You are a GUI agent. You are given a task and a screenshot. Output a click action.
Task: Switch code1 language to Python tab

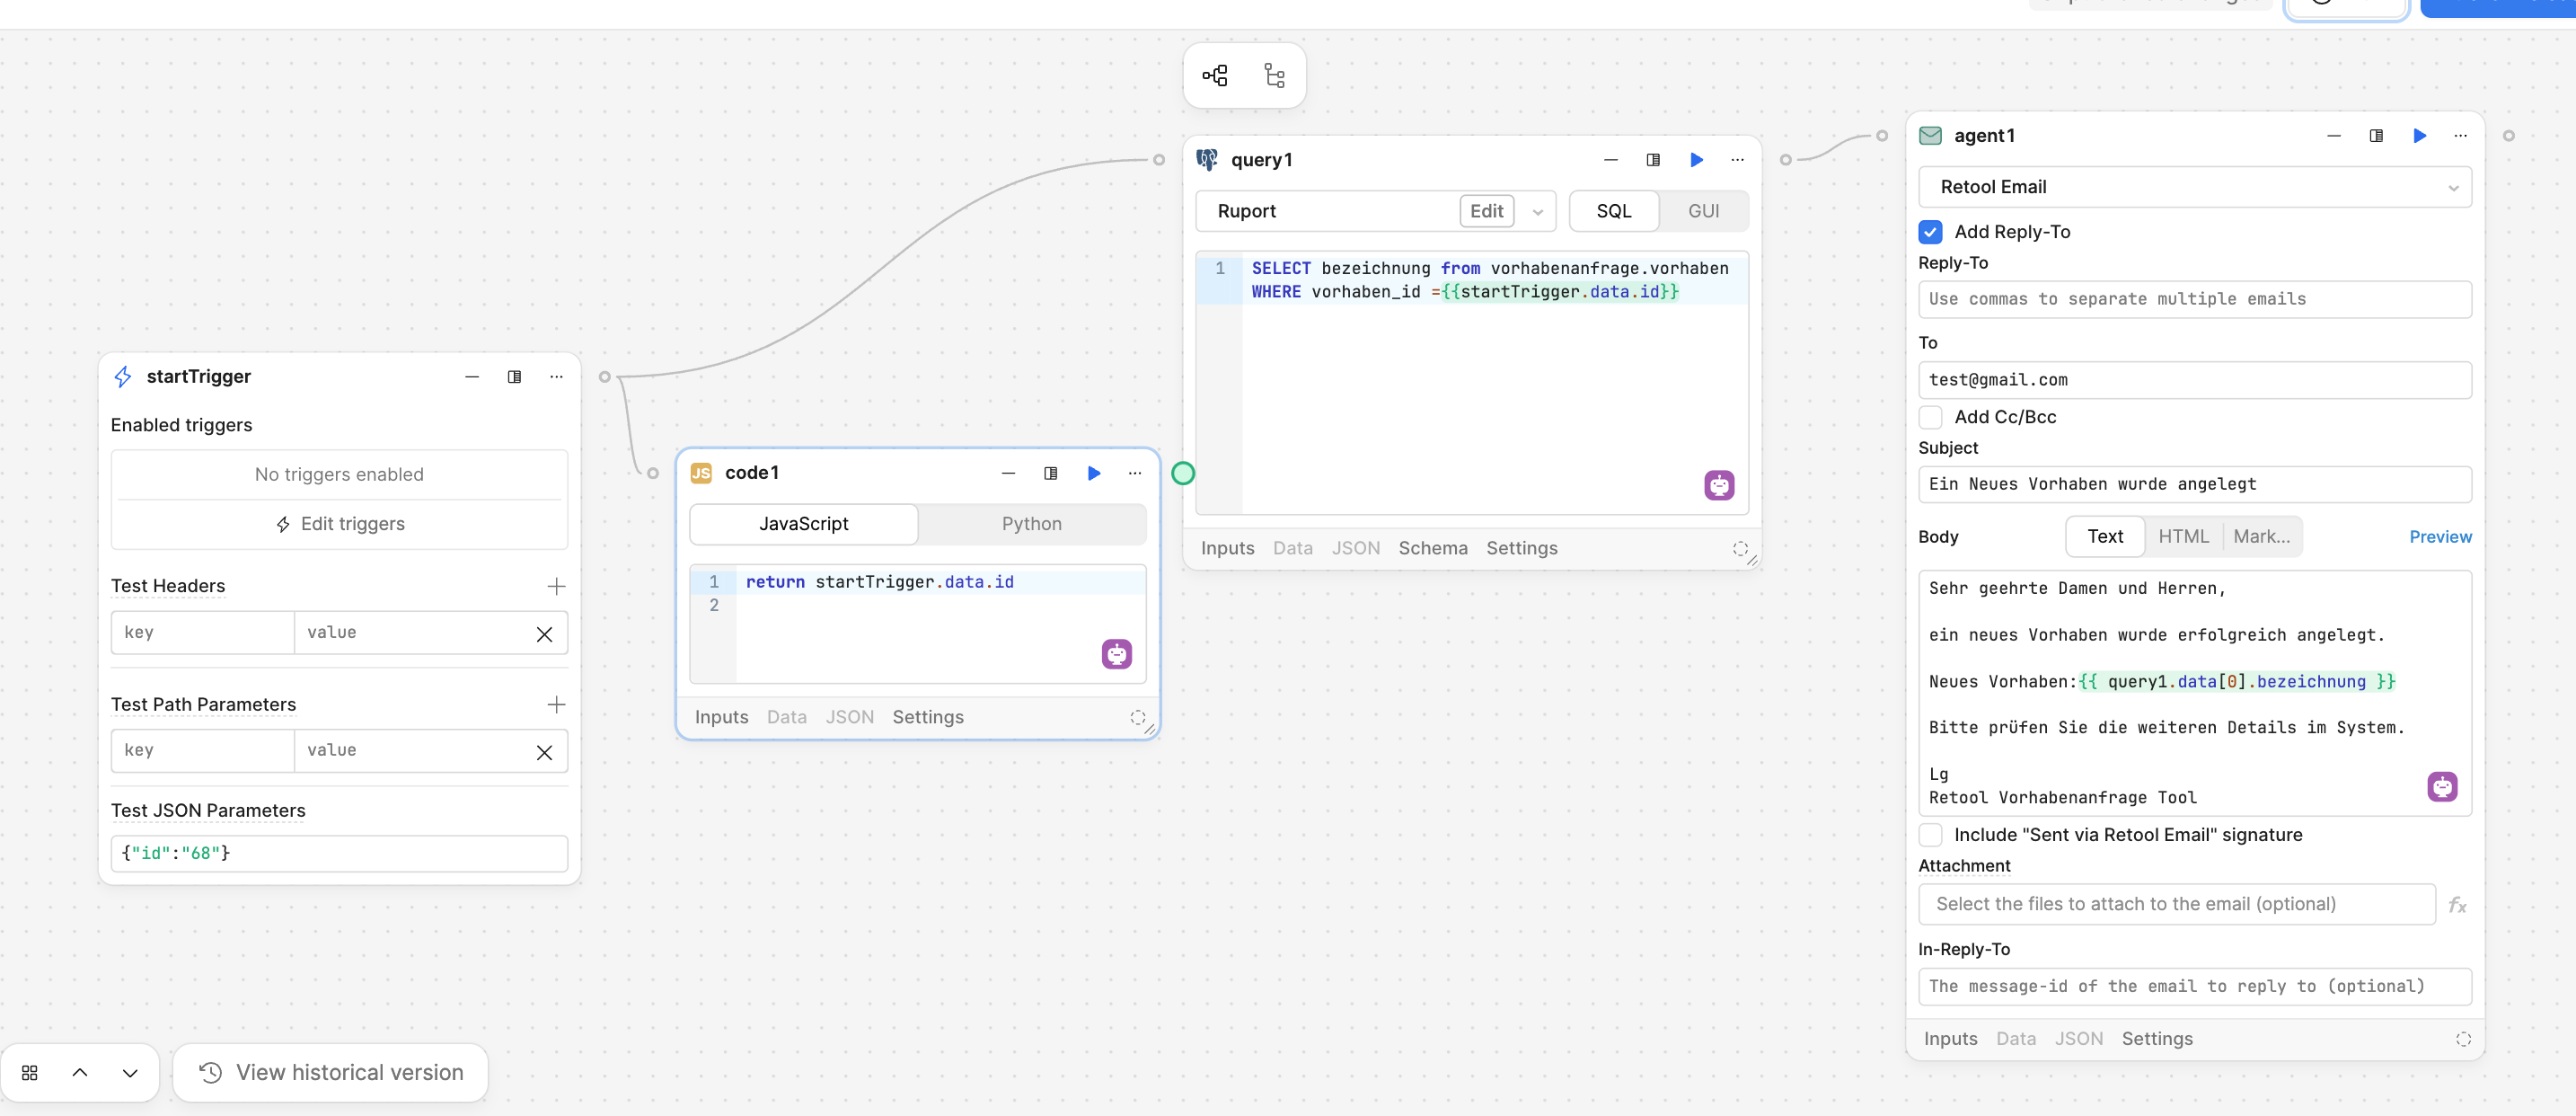pos(1031,524)
